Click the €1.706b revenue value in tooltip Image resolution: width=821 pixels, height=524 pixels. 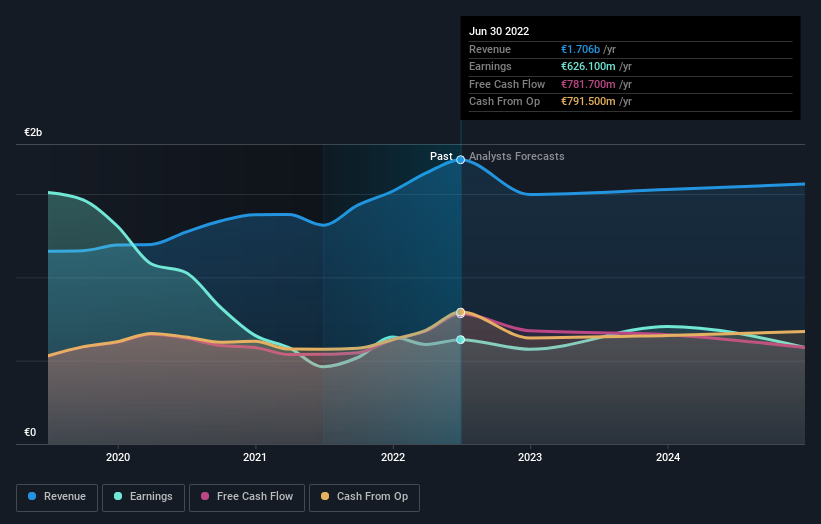580,49
